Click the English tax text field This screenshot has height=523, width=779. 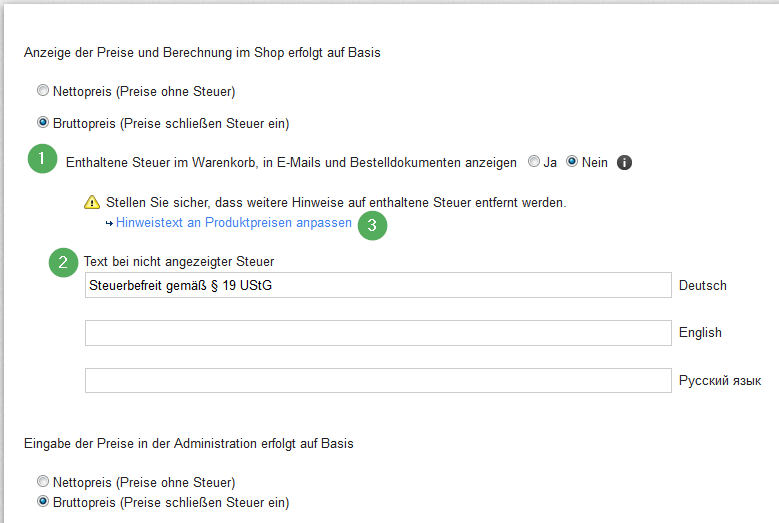tap(378, 333)
